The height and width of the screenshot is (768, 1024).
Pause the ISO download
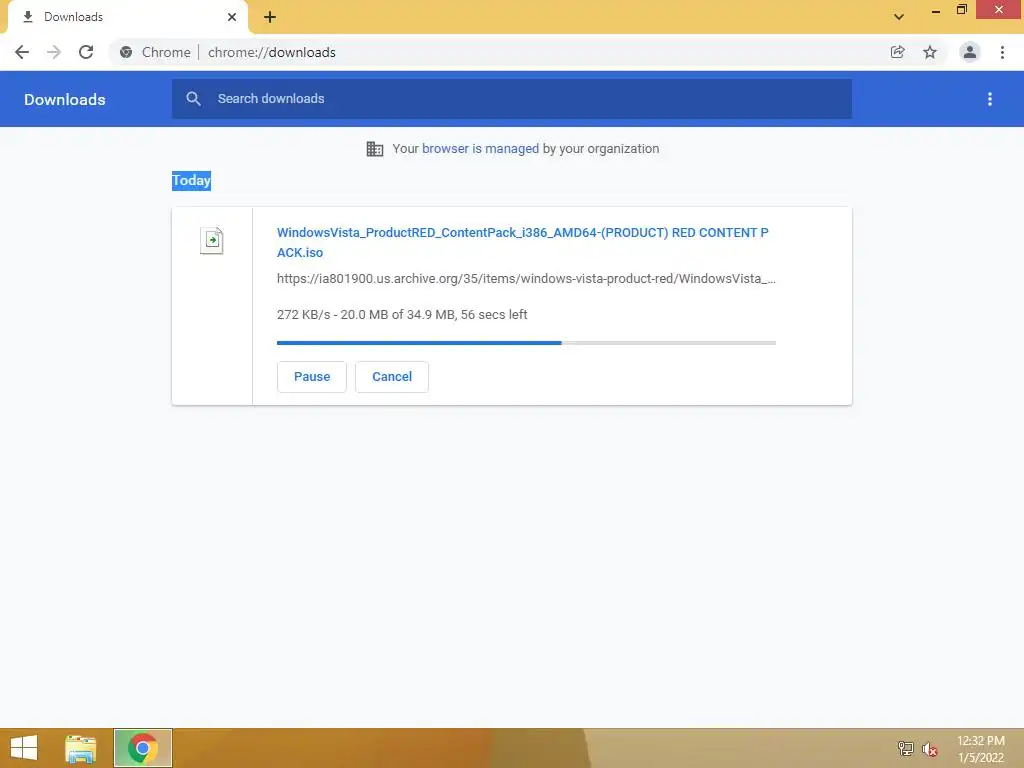(x=312, y=377)
